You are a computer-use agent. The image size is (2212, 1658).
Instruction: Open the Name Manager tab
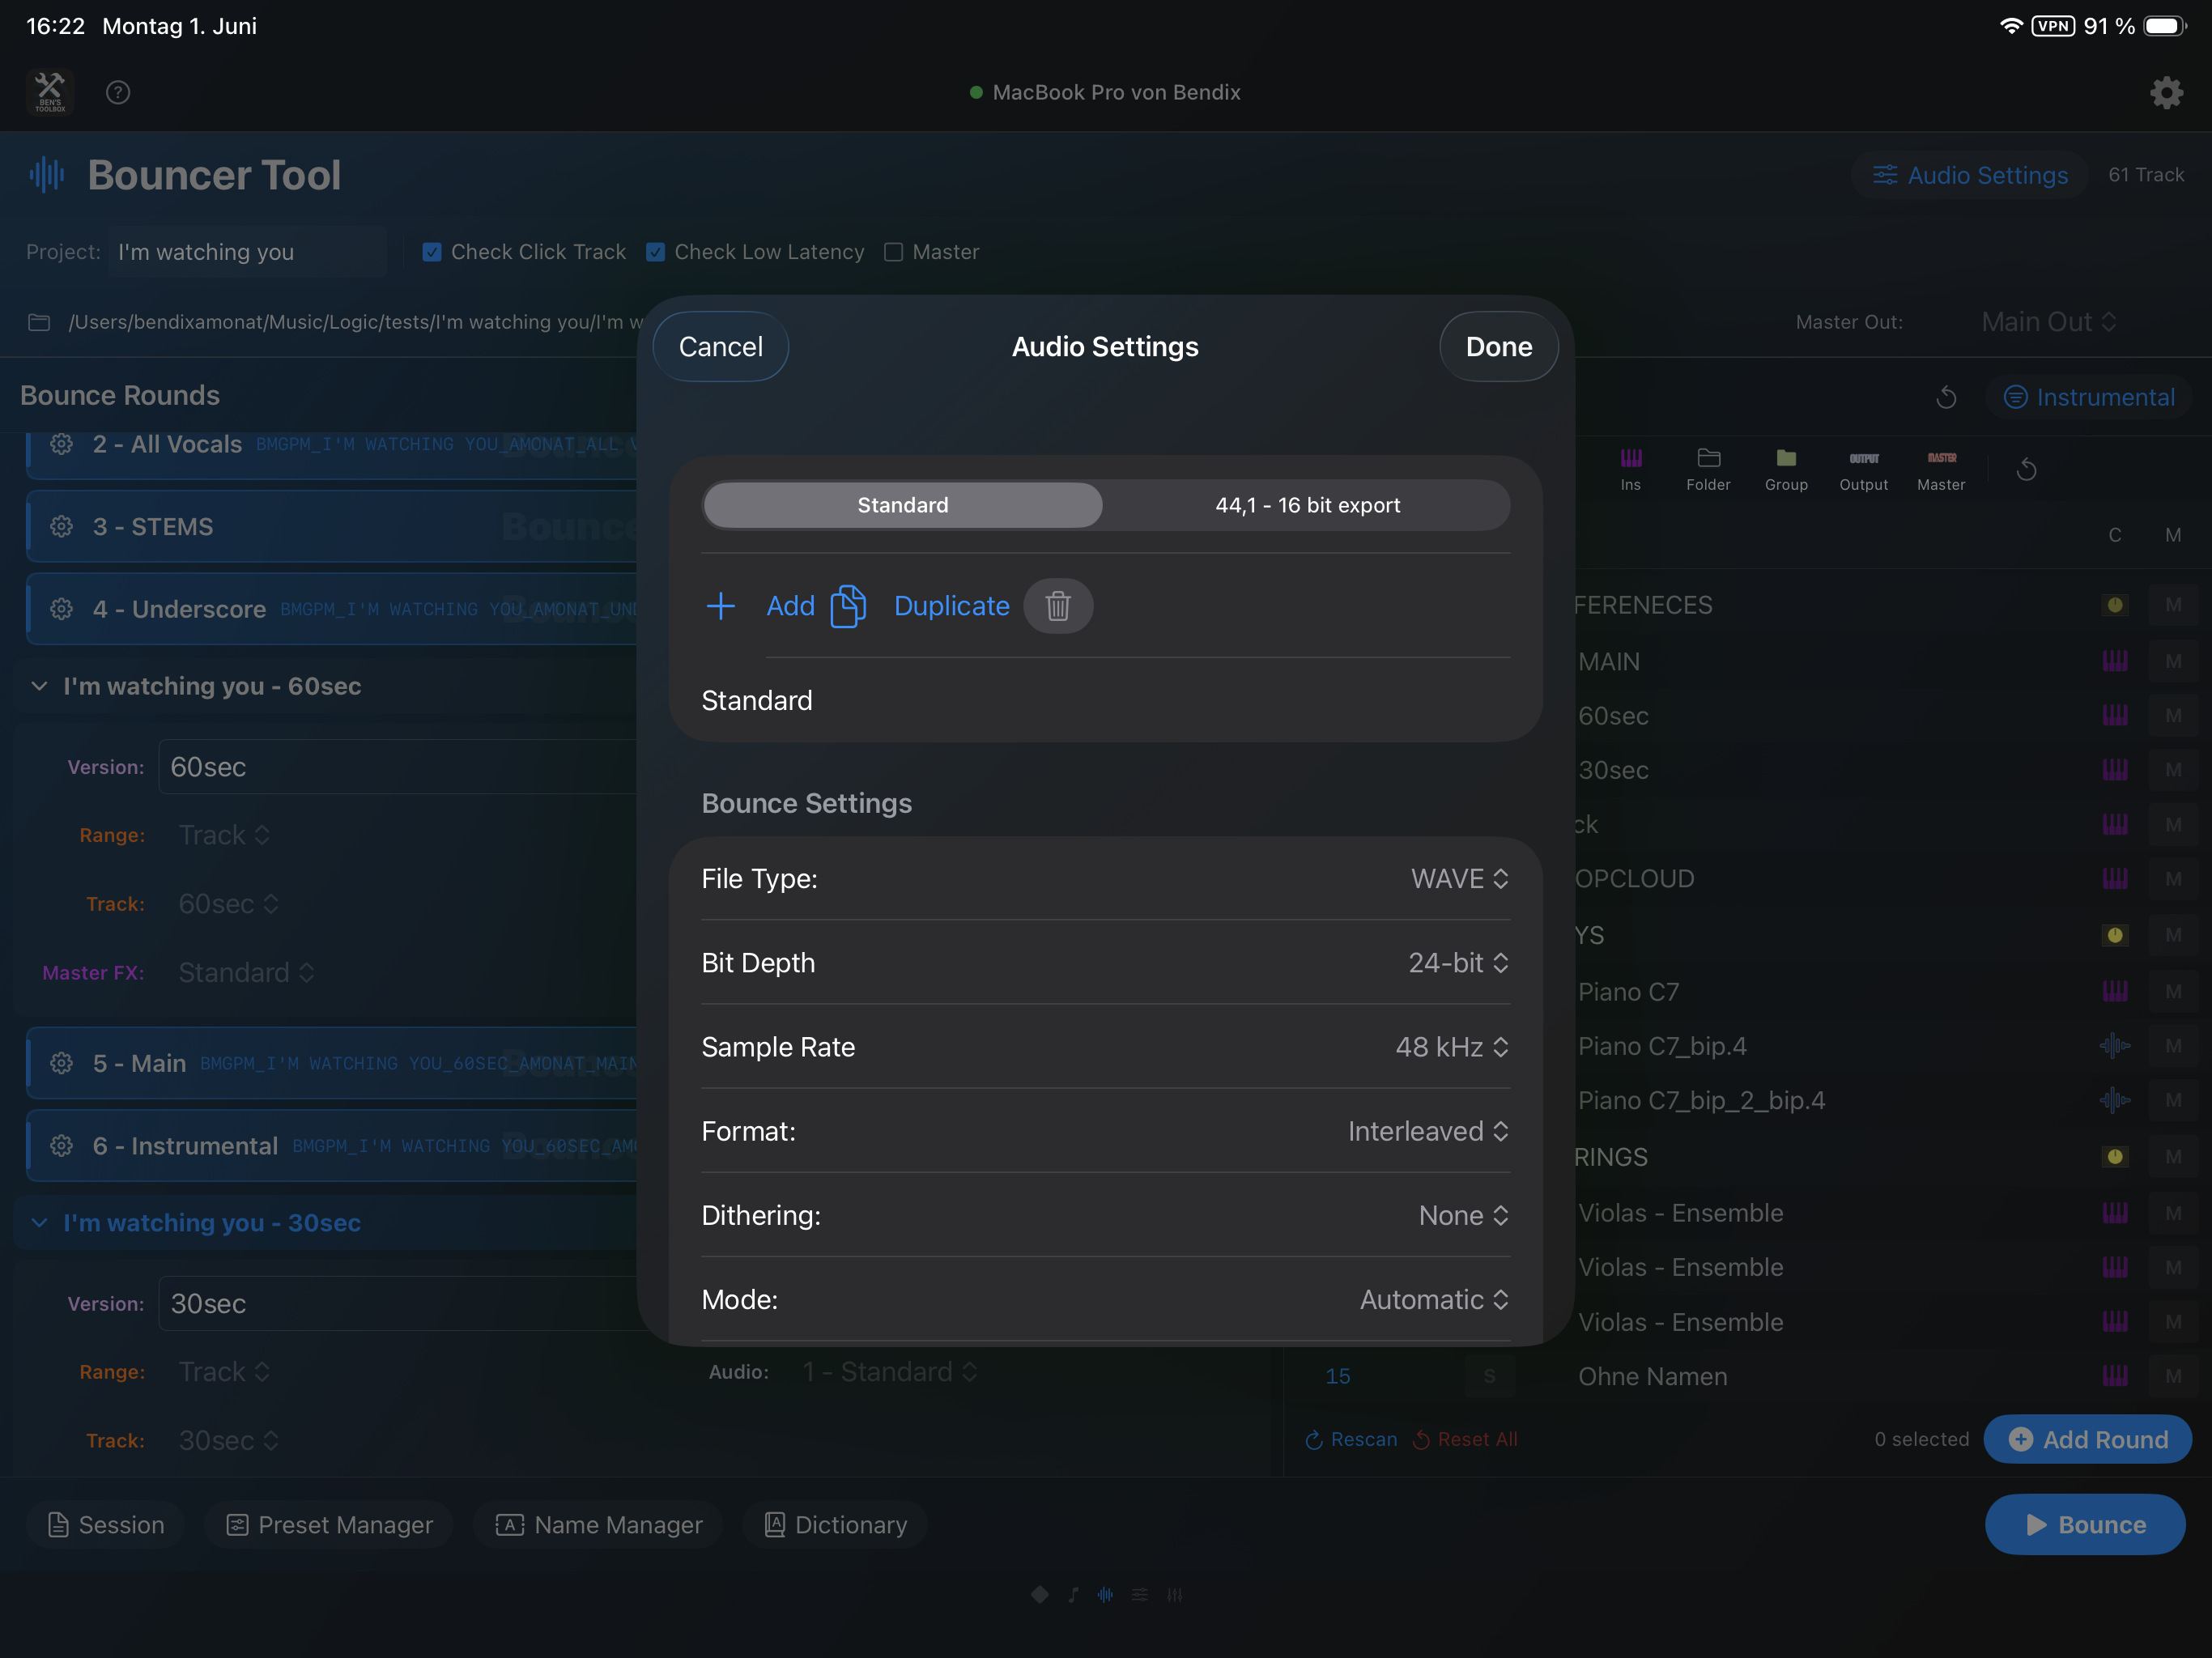click(599, 1525)
